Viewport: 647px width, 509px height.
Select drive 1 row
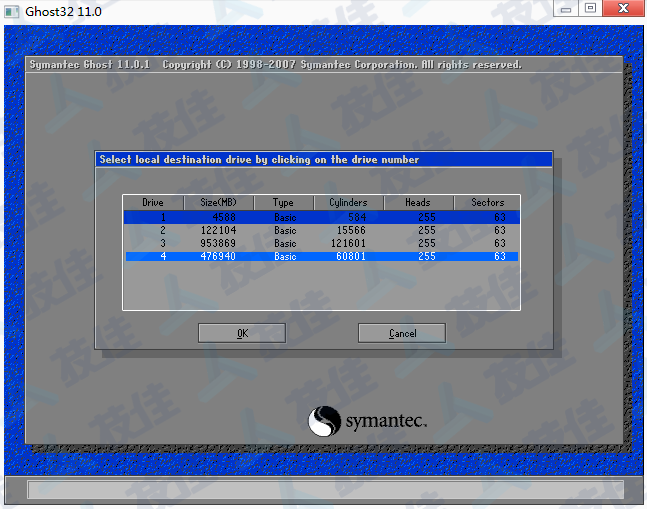pyautogui.click(x=322, y=217)
